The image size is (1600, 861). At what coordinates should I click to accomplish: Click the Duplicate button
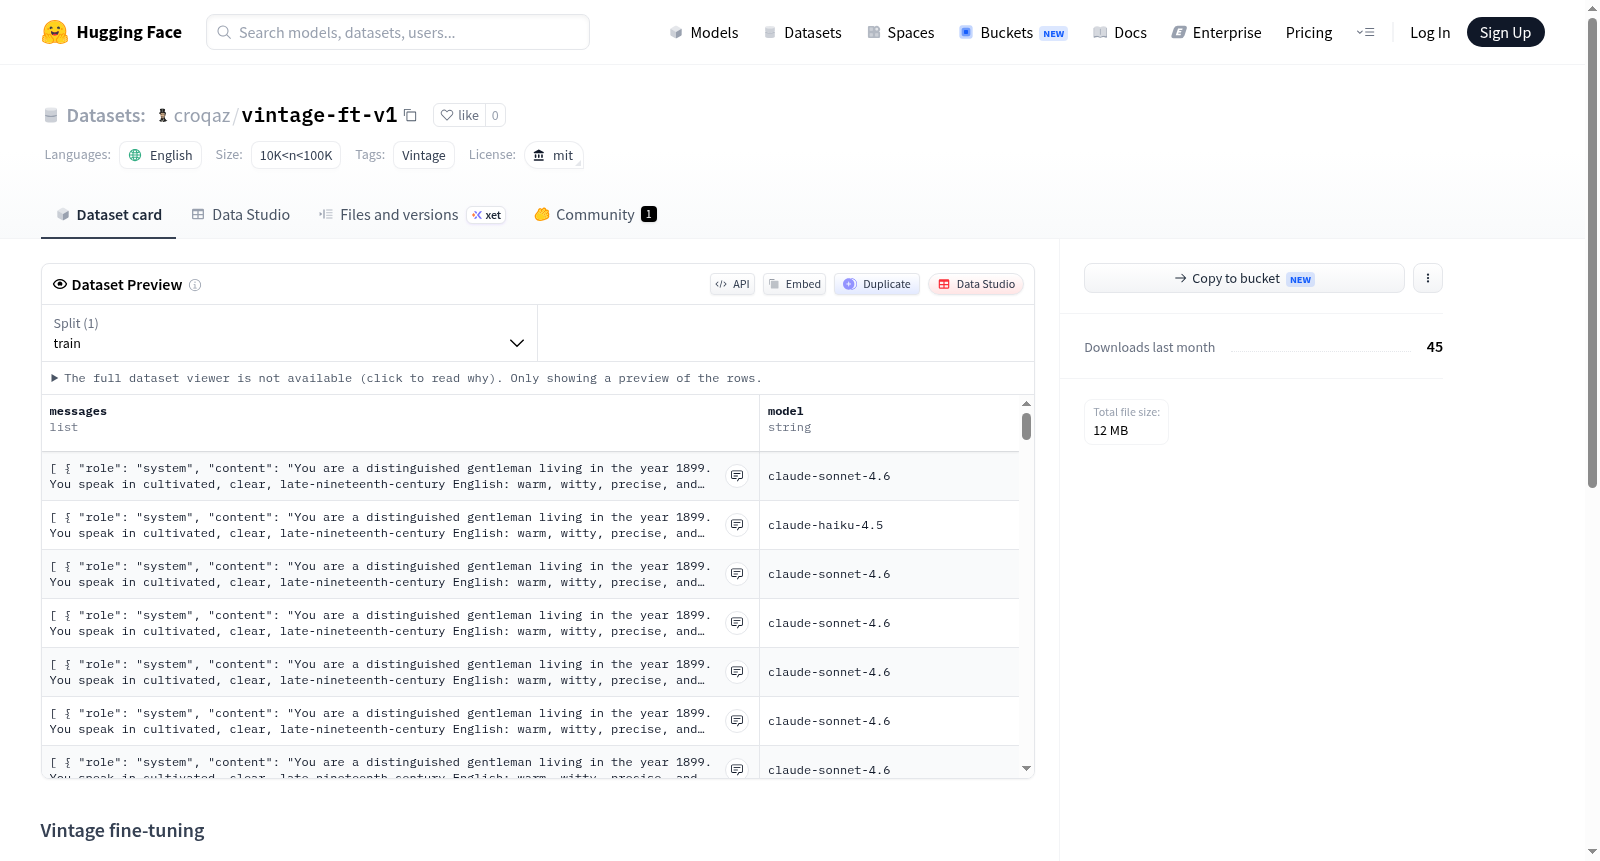click(x=877, y=284)
